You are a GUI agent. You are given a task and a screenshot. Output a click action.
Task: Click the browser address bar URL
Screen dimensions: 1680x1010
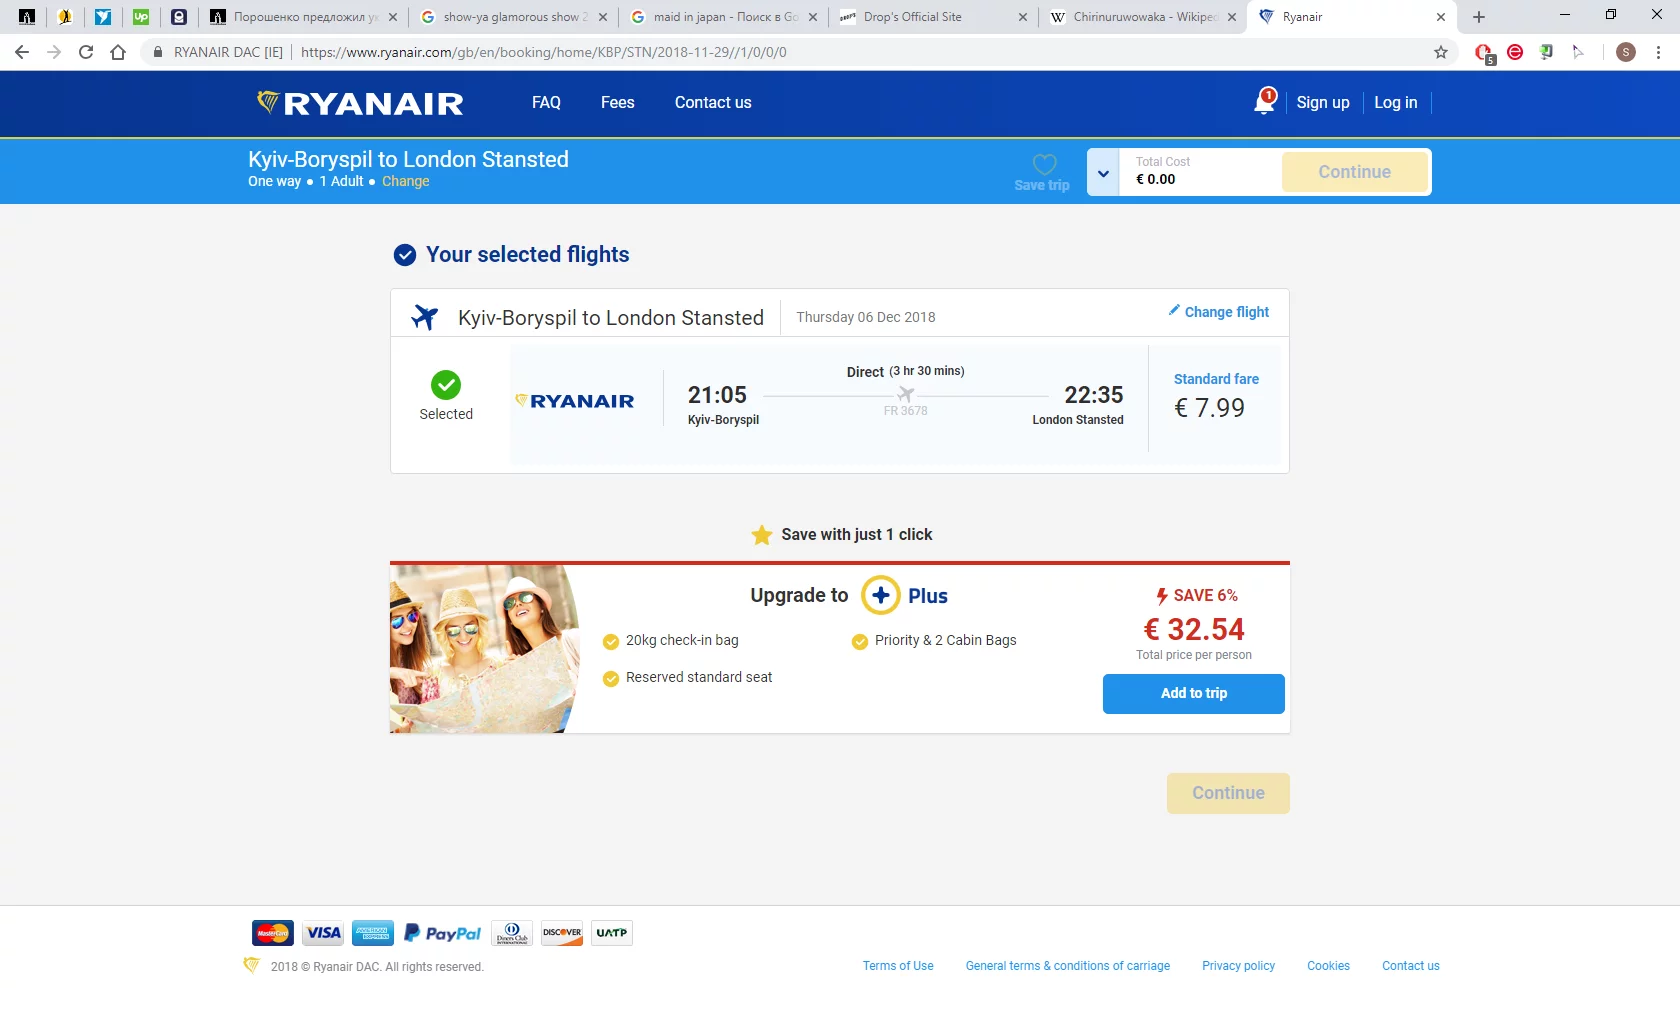tap(543, 52)
